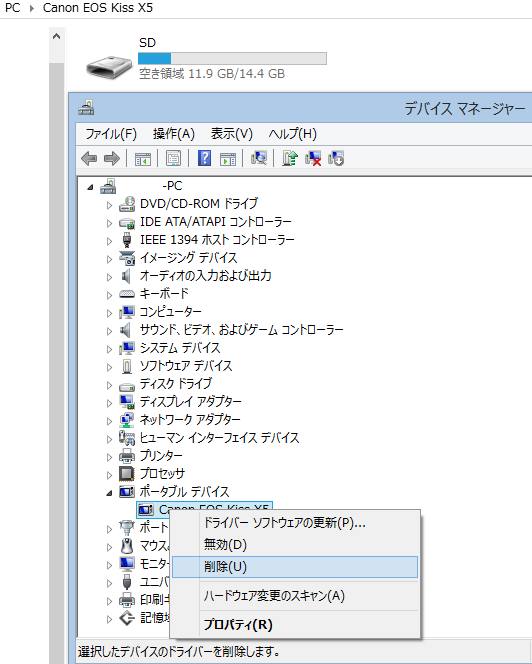The height and width of the screenshot is (664, 532).
Task: Click the SD capacity usage bar
Action: pos(232,58)
